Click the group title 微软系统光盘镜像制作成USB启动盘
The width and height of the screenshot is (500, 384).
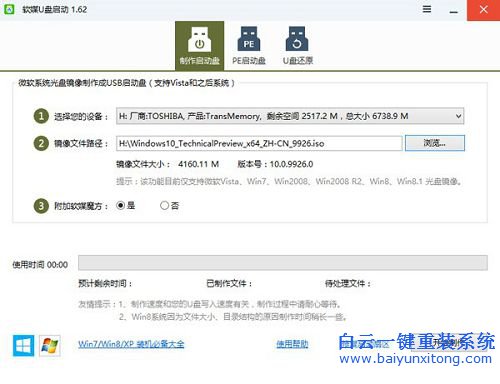pos(127,83)
